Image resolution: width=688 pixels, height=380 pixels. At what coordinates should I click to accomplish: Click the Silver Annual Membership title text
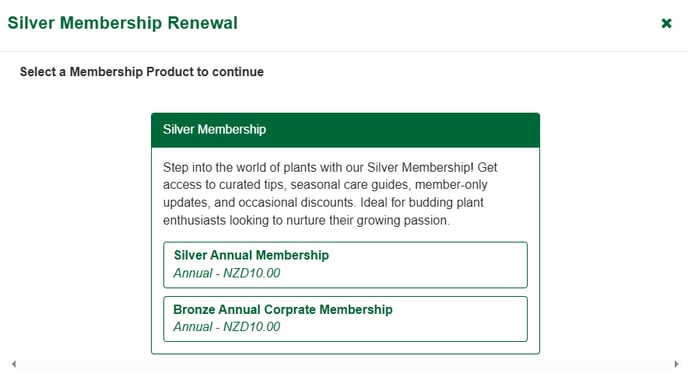click(251, 255)
